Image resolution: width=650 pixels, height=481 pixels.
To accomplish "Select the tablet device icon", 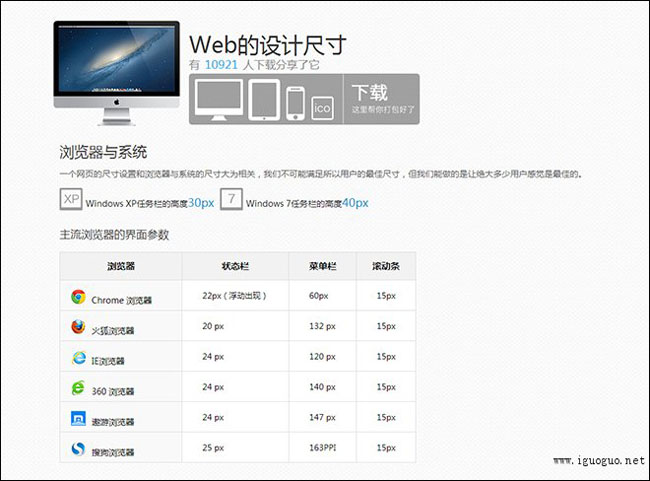I will [263, 100].
